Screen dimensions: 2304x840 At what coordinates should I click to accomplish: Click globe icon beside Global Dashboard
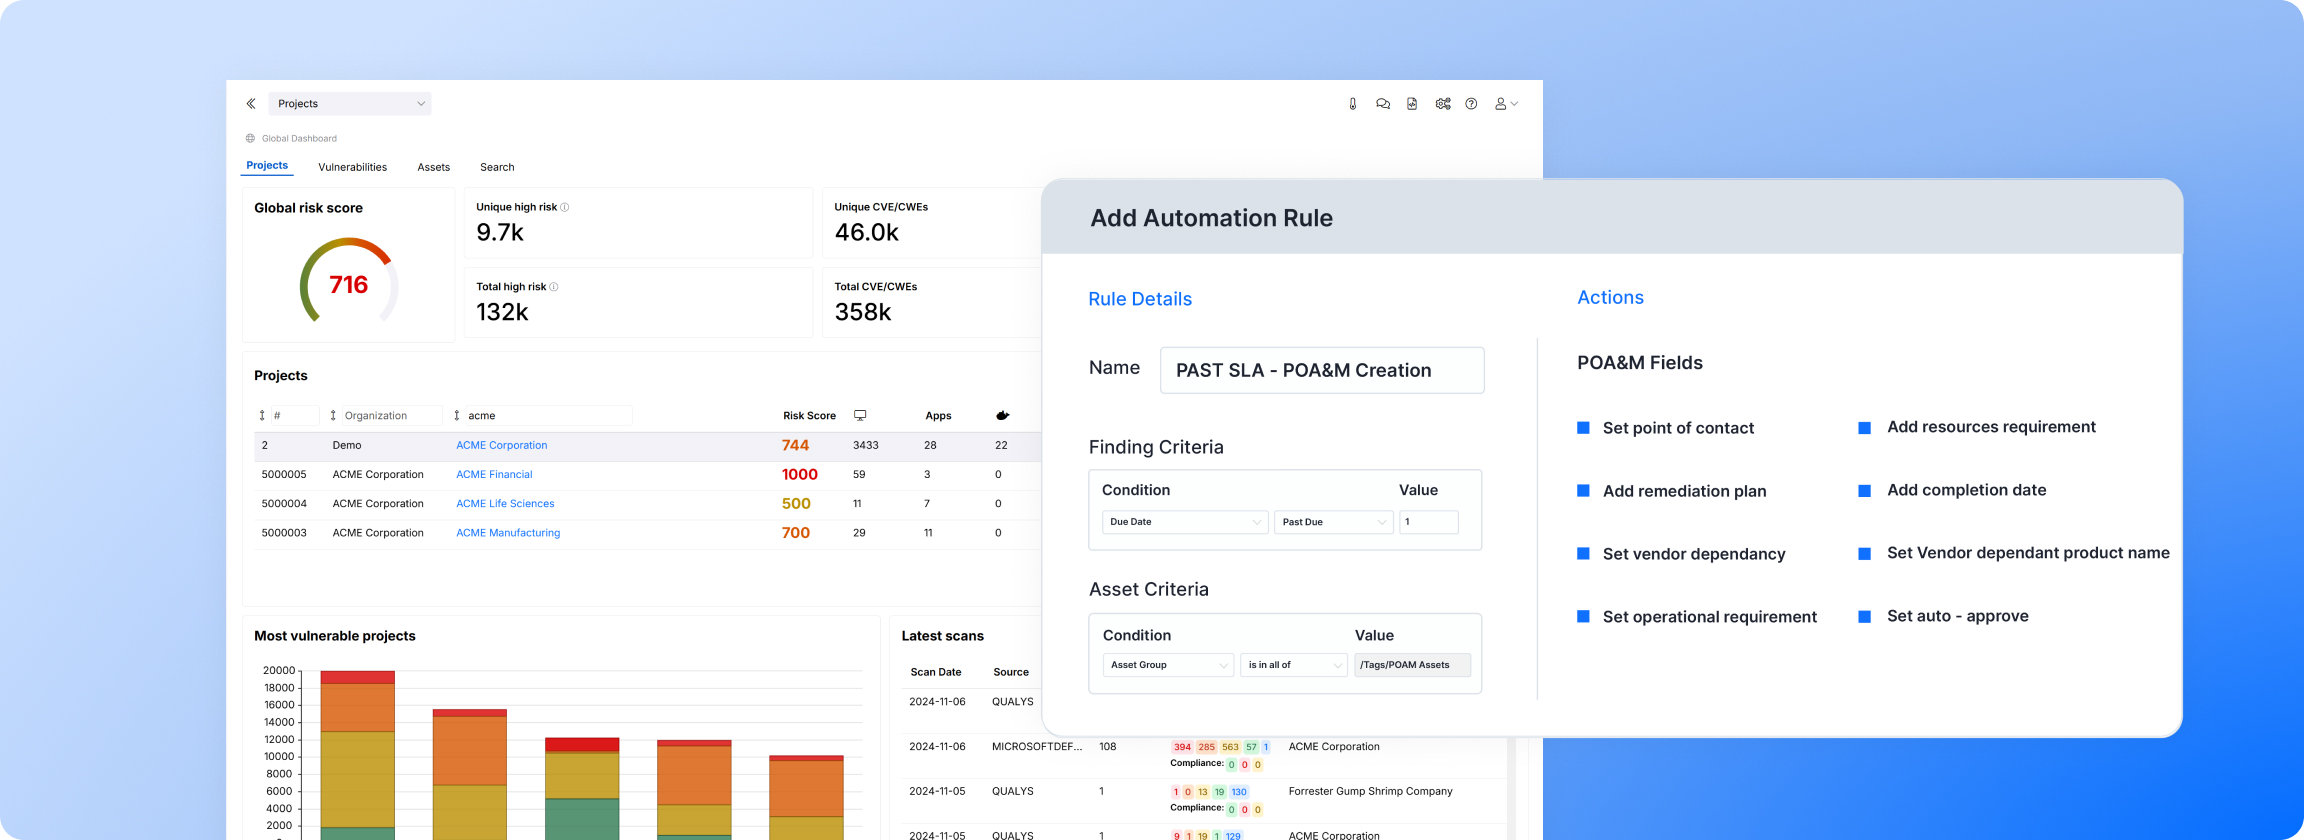pos(250,138)
